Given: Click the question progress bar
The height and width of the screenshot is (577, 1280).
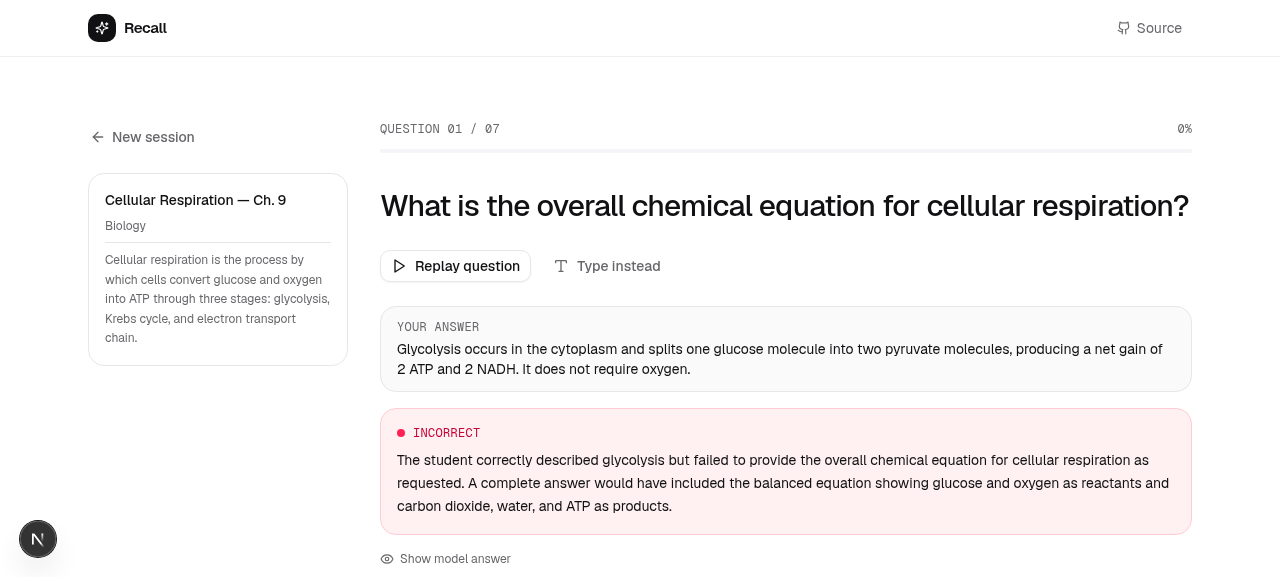Looking at the screenshot, I should tap(786, 151).
